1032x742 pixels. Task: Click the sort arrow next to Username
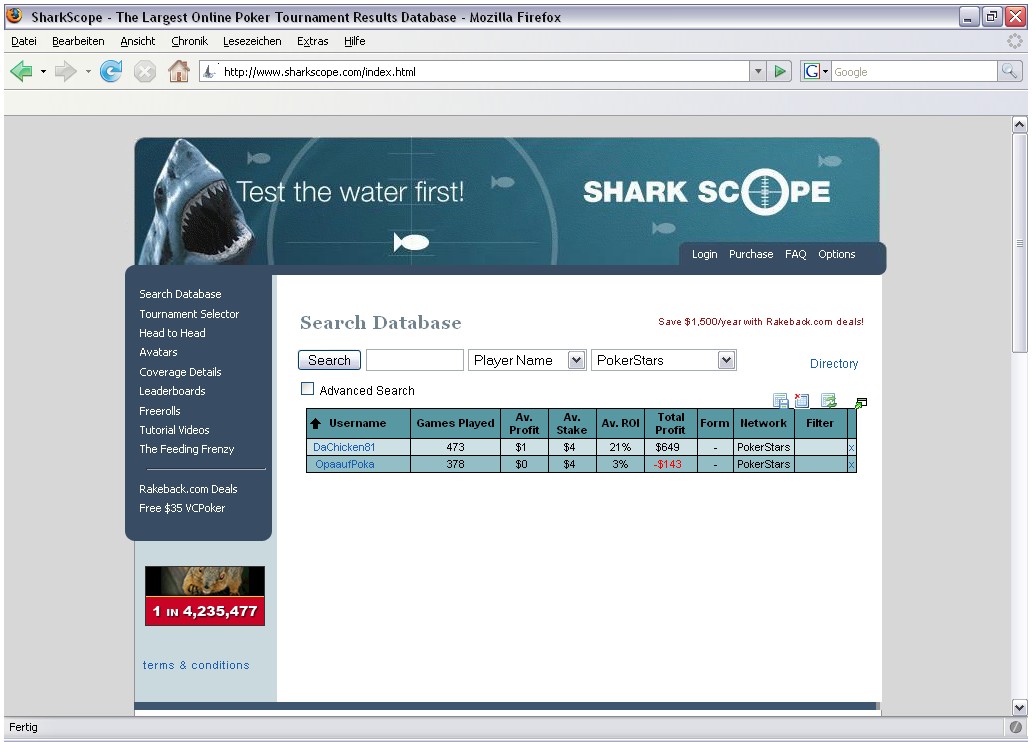point(315,423)
